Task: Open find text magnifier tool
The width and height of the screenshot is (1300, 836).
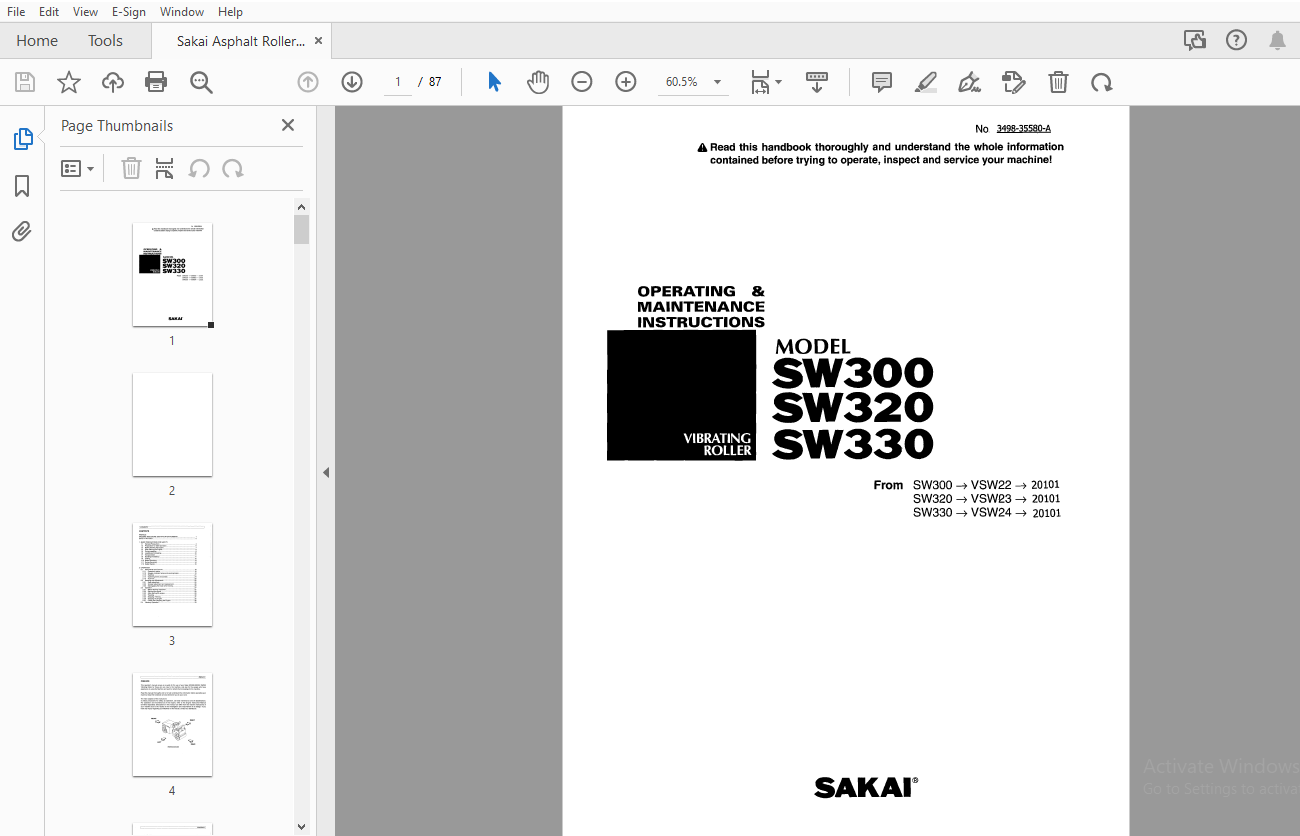Action: [x=201, y=82]
